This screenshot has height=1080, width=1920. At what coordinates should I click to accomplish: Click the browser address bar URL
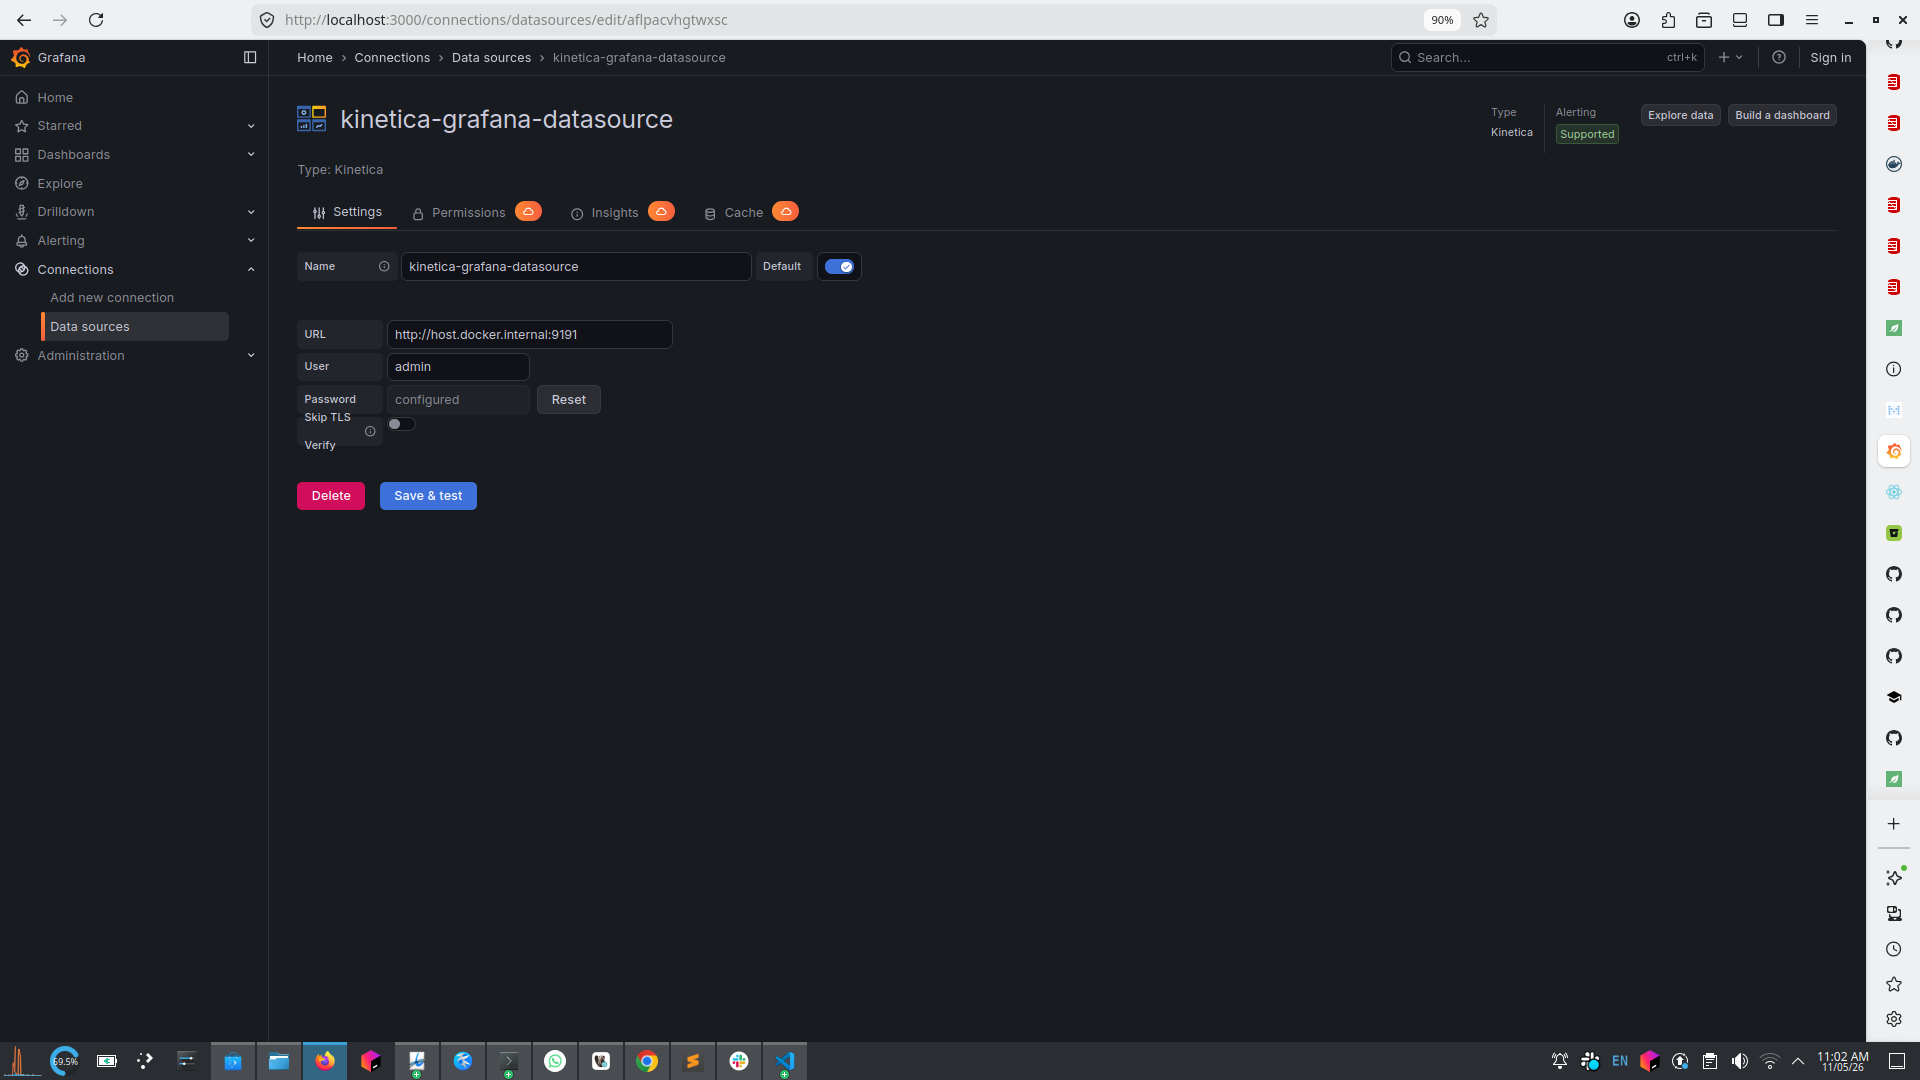[x=506, y=20]
